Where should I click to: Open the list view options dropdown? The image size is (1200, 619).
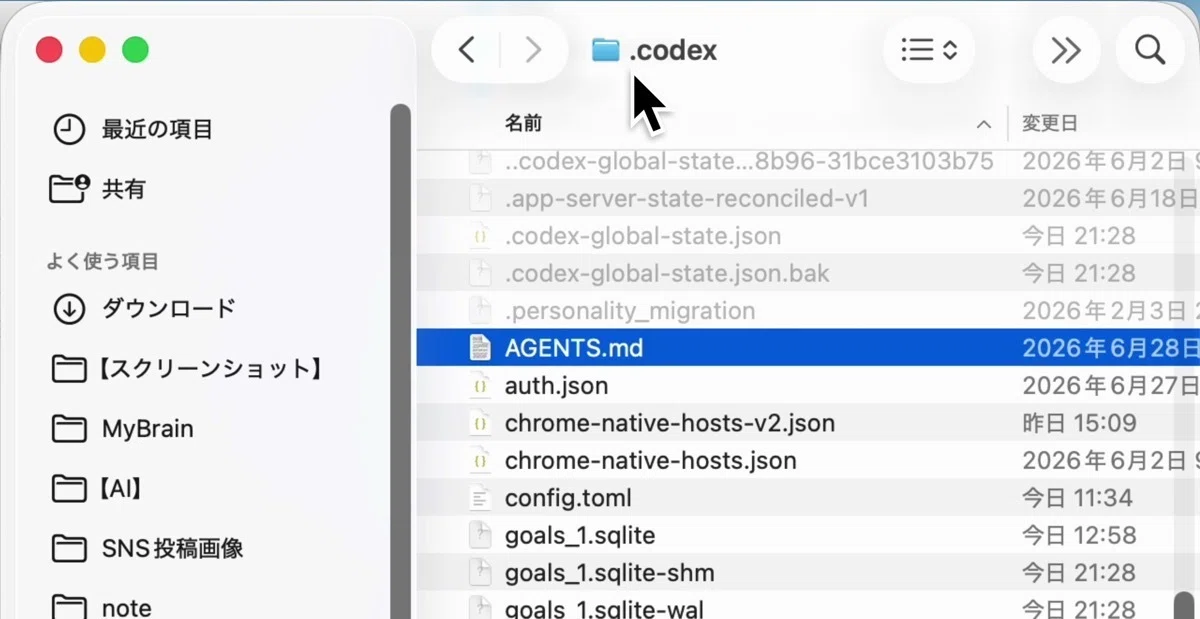pyautogui.click(x=929, y=50)
